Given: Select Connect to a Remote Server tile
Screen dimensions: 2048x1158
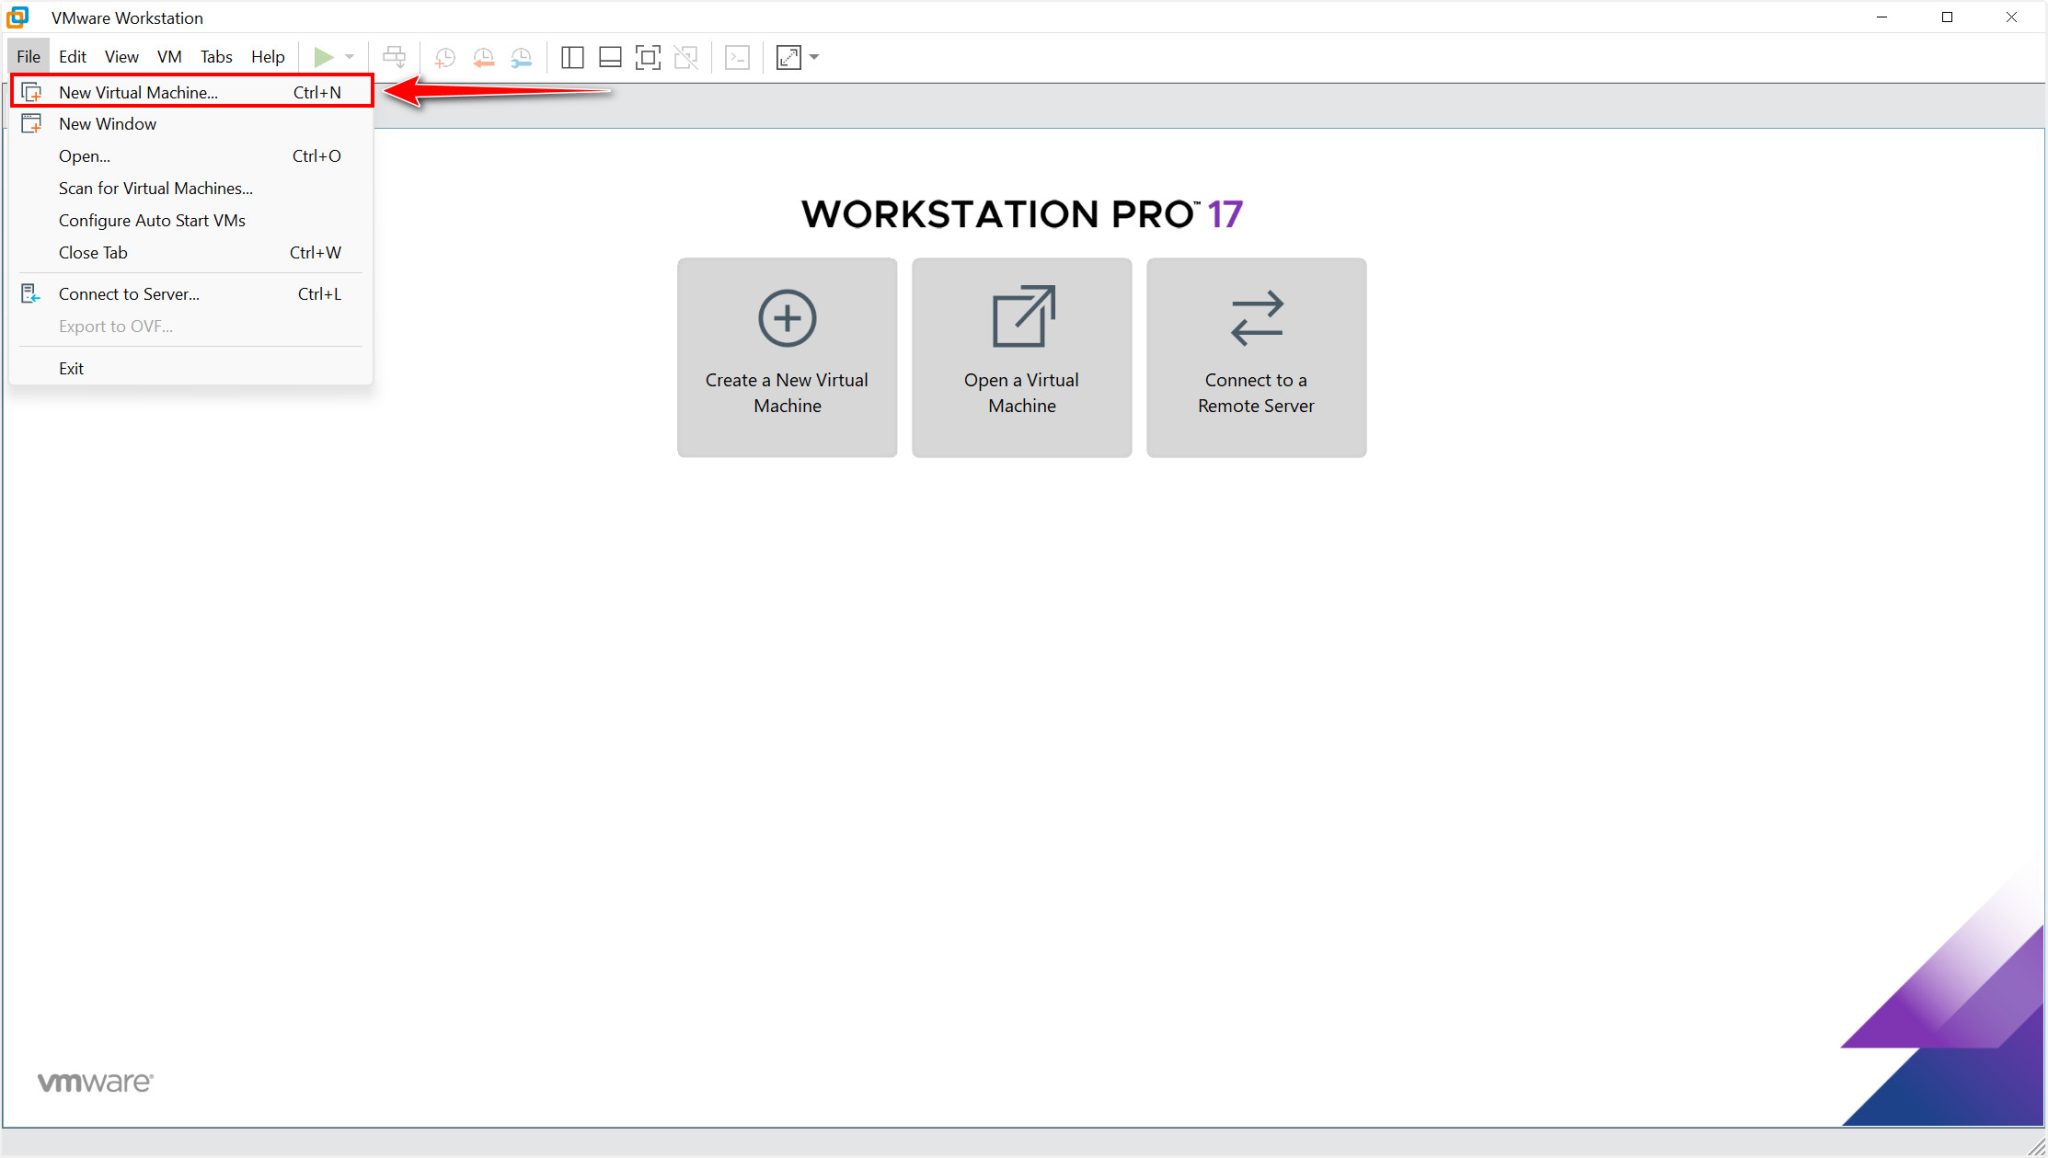Looking at the screenshot, I should coord(1255,358).
